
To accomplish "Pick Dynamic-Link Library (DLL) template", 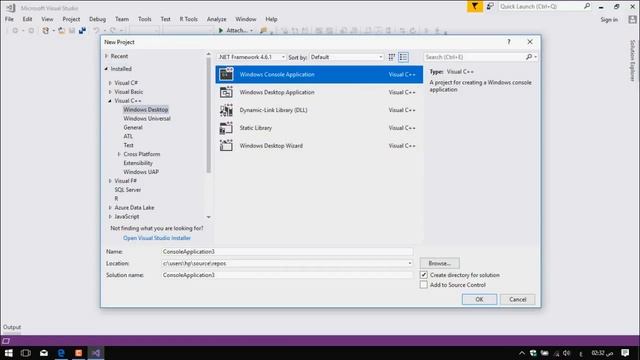I will click(x=319, y=110).
